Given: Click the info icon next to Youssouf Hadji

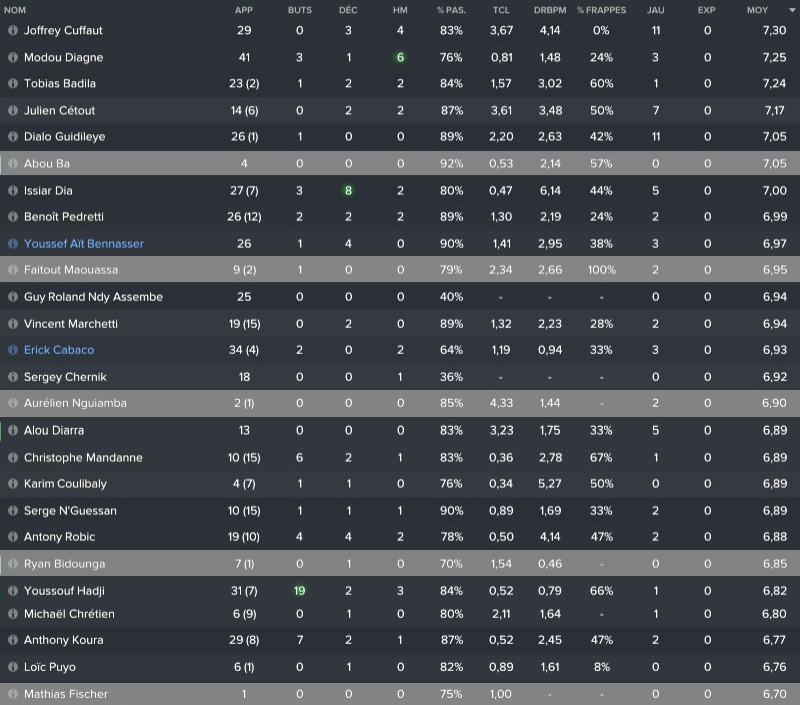Looking at the screenshot, I should tap(13, 591).
